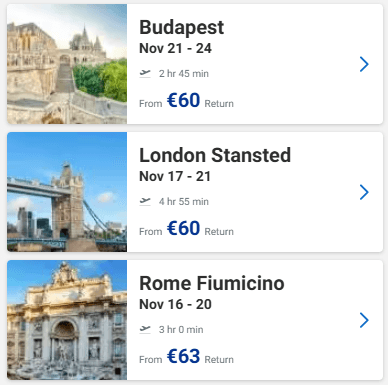Open the Rome Fiumicino card chevron arrow
Screen dimensions: 388x385
pos(364,320)
